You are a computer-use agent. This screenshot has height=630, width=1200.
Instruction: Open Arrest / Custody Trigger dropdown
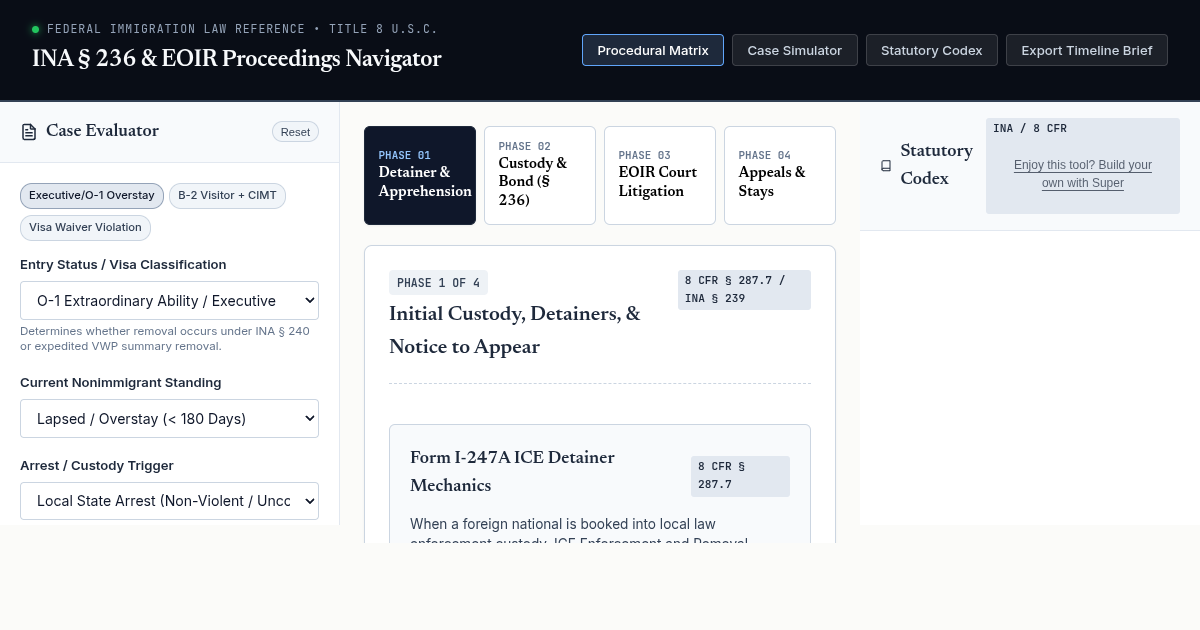click(169, 501)
